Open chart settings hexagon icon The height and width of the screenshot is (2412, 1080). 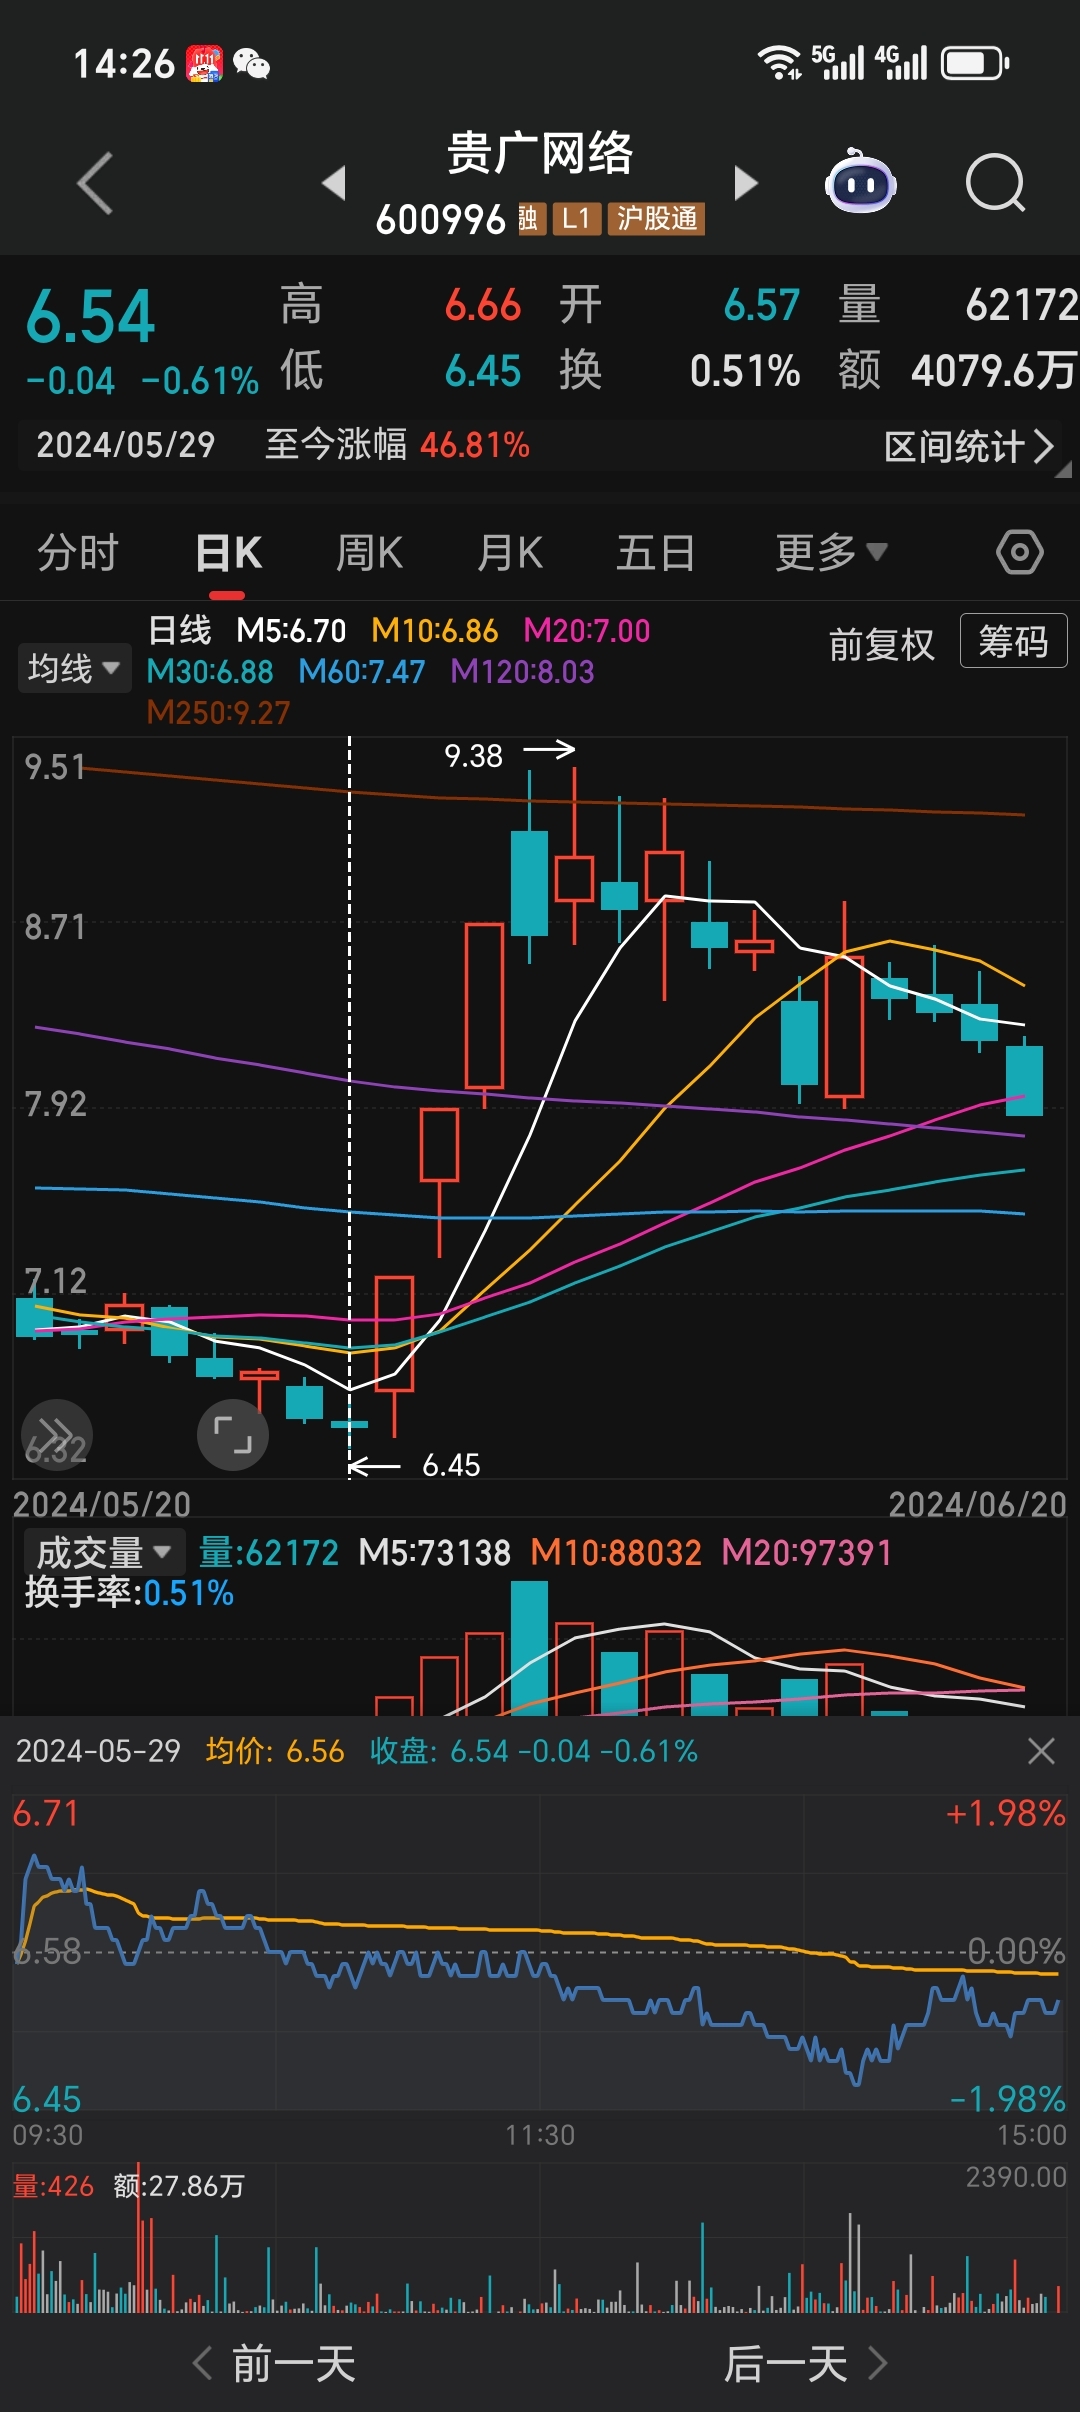(1019, 552)
